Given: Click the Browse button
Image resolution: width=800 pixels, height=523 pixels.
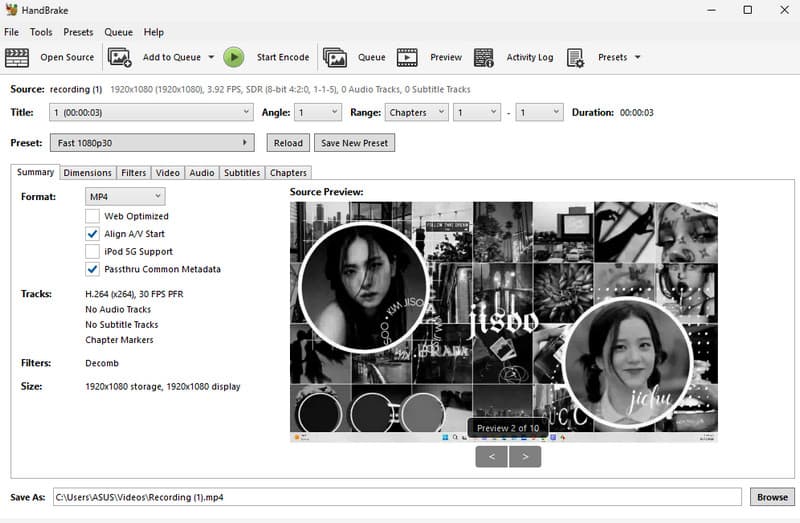Looking at the screenshot, I should pos(772,497).
